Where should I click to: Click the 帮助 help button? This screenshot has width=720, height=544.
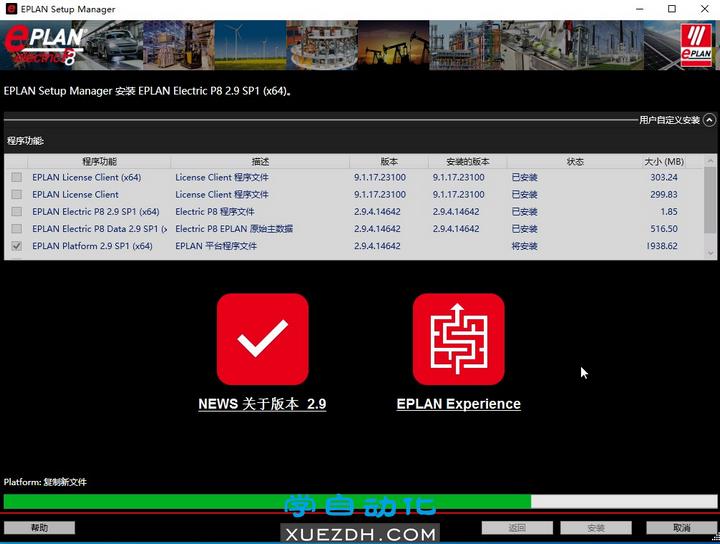tap(39, 527)
